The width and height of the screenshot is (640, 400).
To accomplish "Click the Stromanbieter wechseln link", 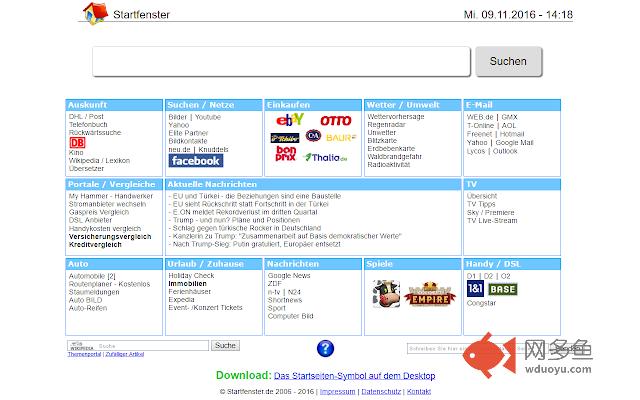I will 107,204.
